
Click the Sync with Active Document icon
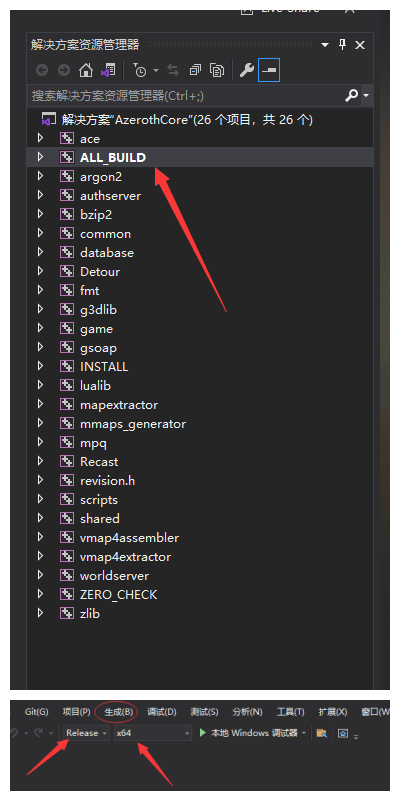click(173, 70)
